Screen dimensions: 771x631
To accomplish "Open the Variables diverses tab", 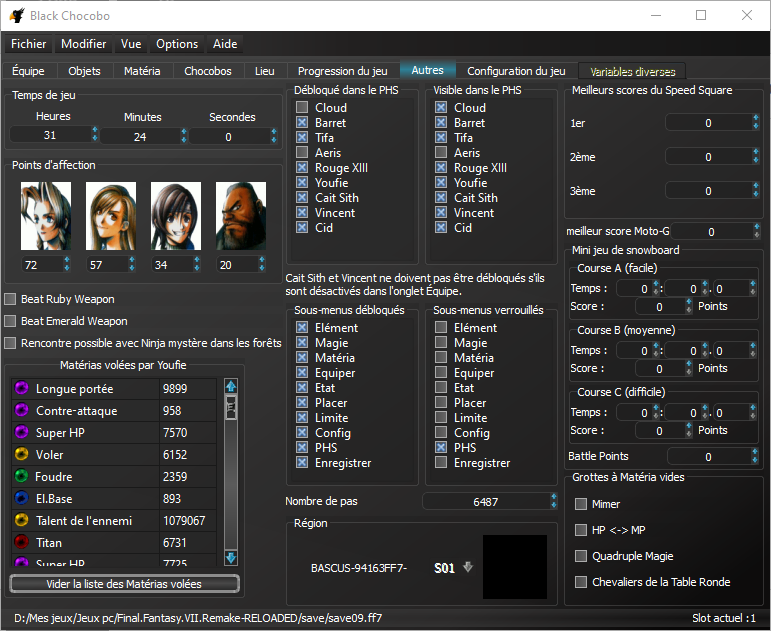I will point(632,71).
